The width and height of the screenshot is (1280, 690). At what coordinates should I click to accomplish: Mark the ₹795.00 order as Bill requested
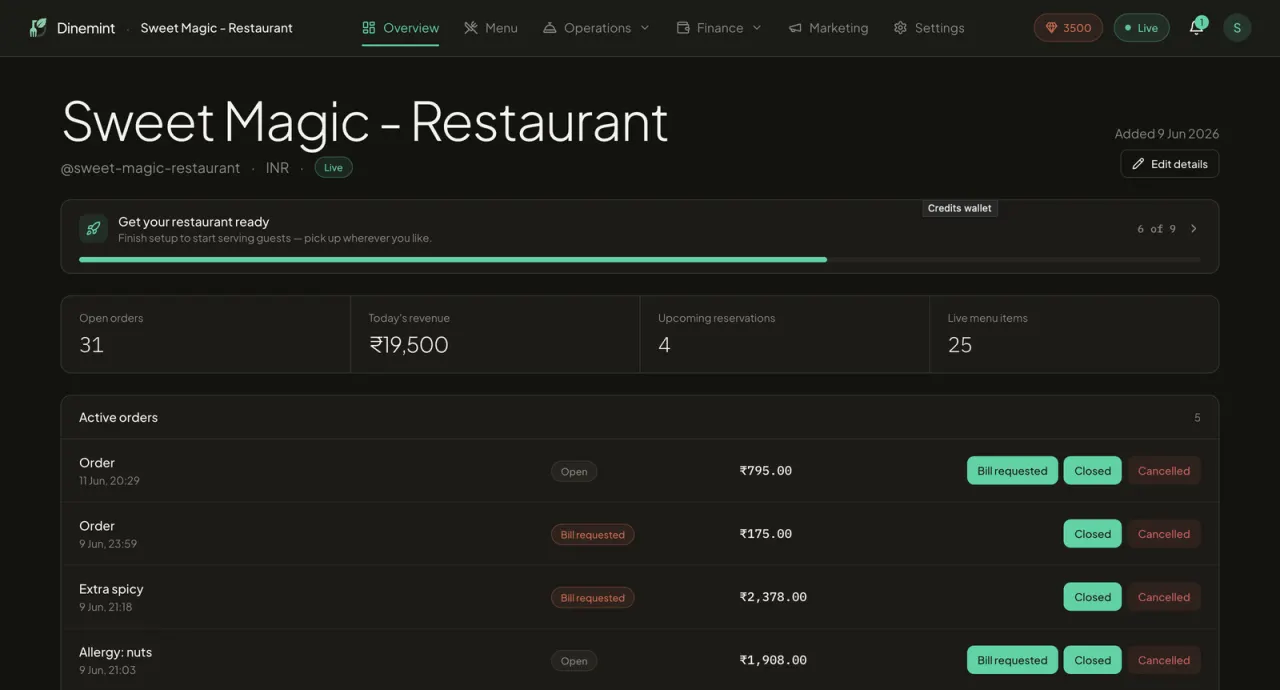1012,471
